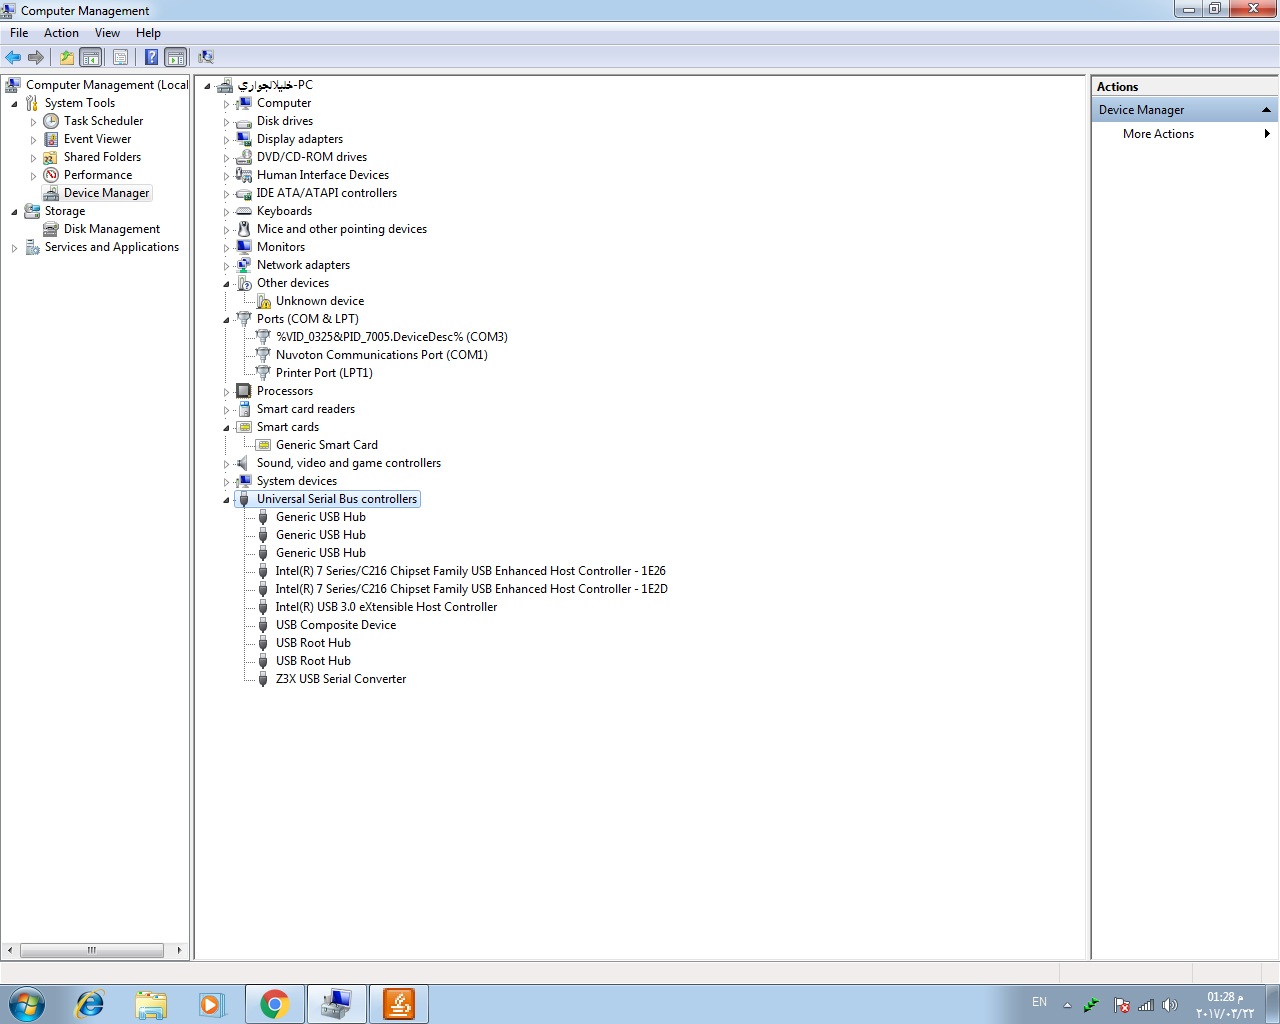Select the COM3 %VID_0325&PID_7005 device
The width and height of the screenshot is (1280, 1024).
pos(392,337)
